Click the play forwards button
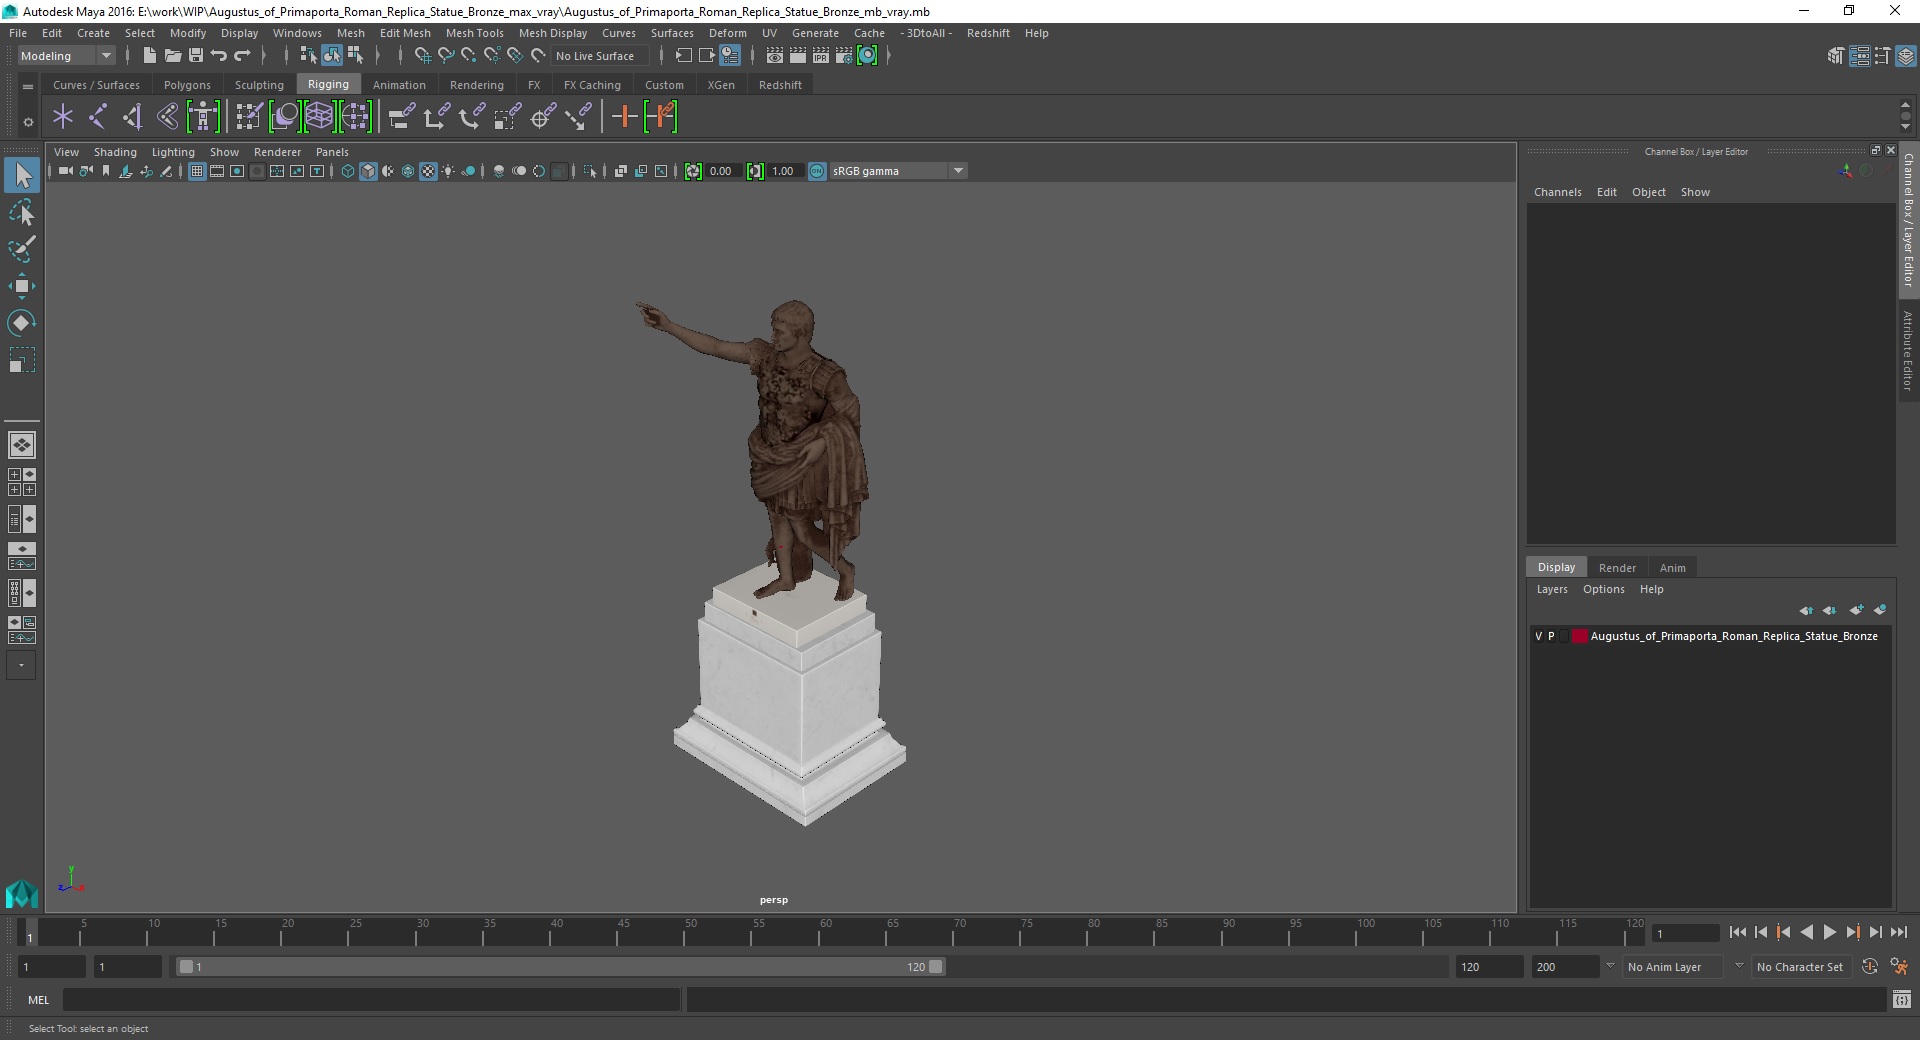Screen dimensions: 1920x1040 [x=1829, y=932]
